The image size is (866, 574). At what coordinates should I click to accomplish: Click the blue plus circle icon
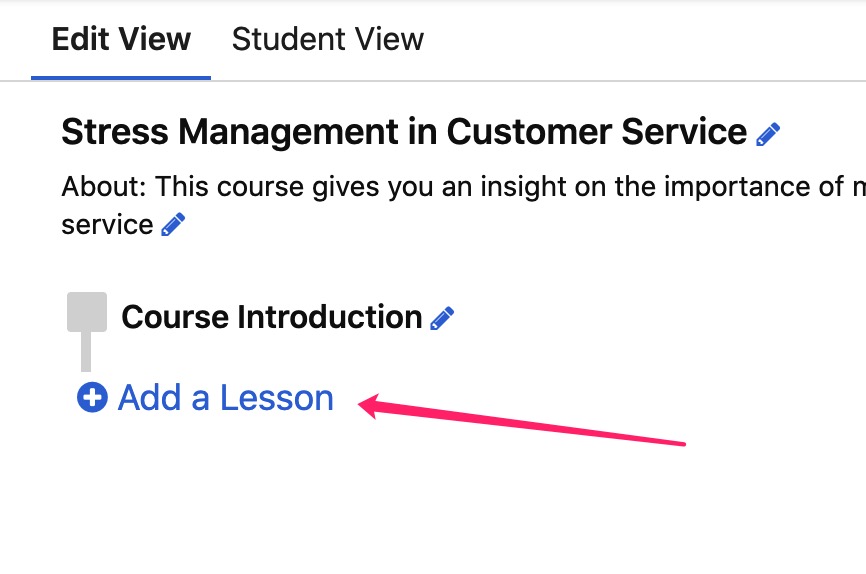click(92, 397)
